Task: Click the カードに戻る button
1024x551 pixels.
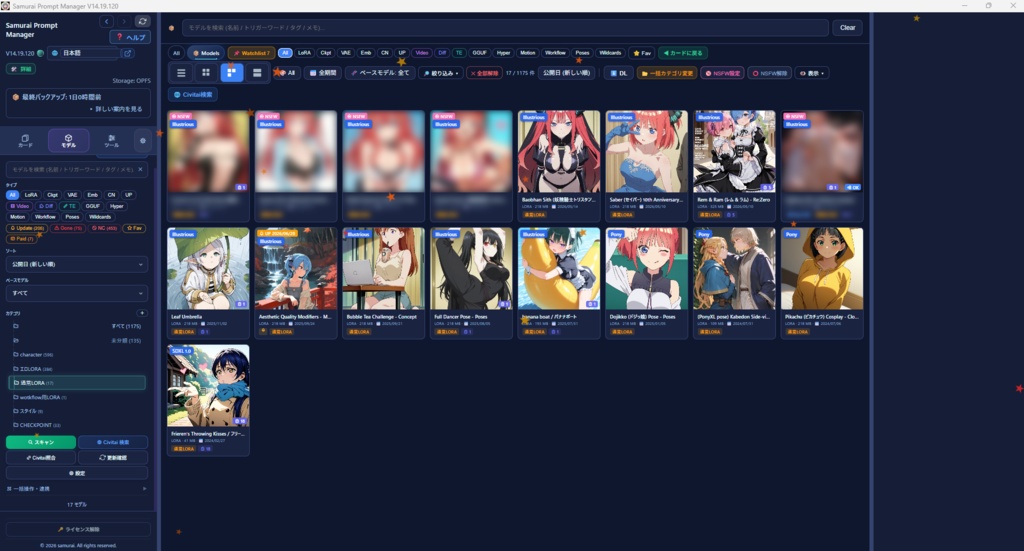Action: coord(683,53)
